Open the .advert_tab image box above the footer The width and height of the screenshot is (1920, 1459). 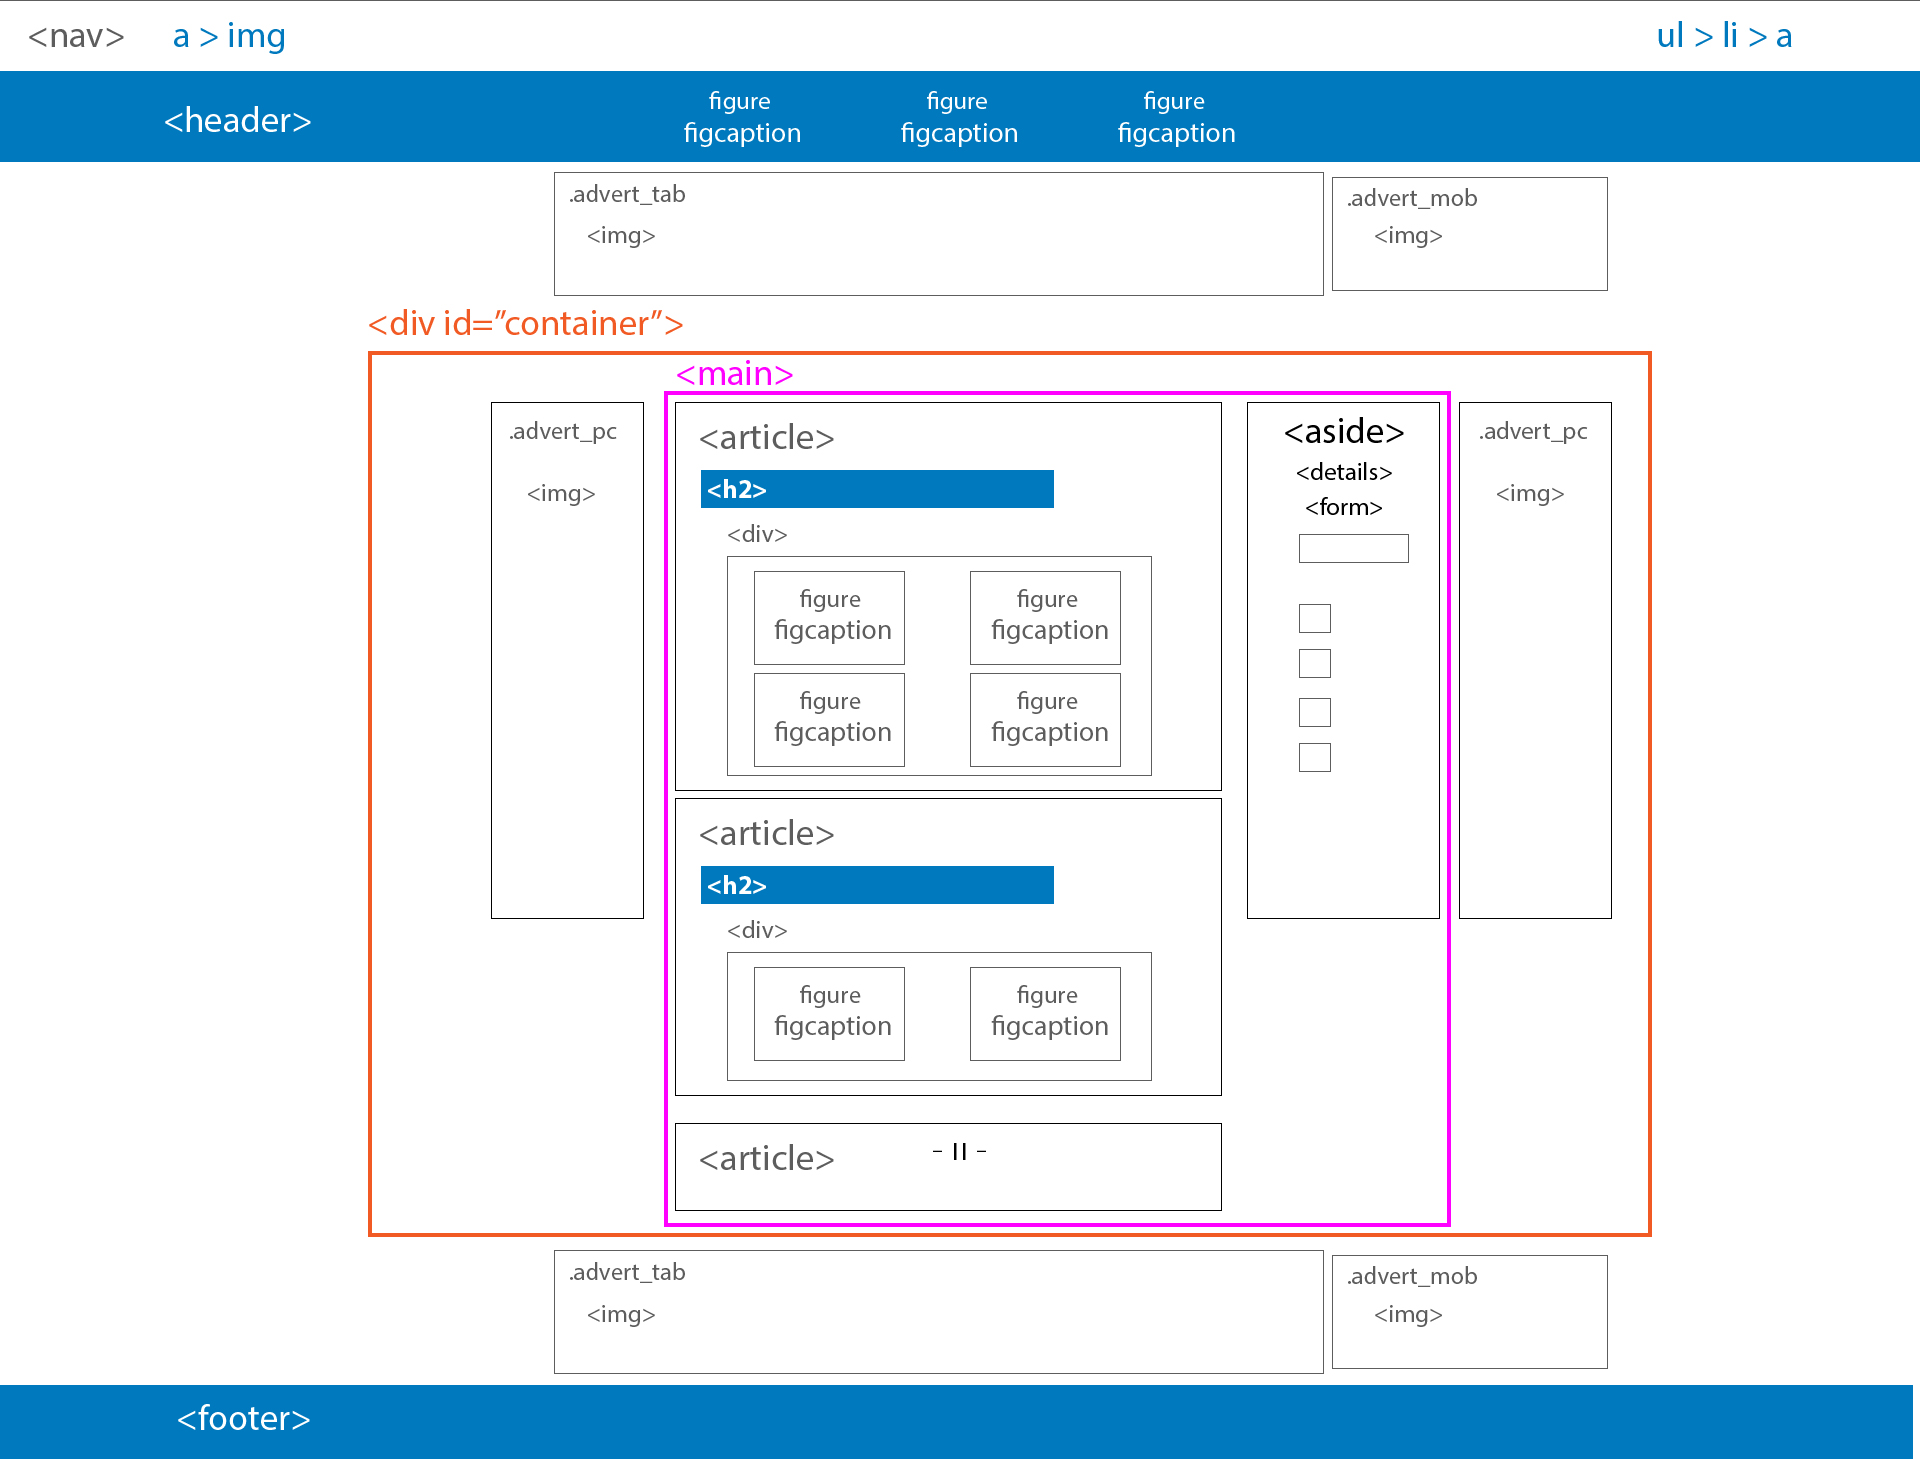coord(939,1312)
